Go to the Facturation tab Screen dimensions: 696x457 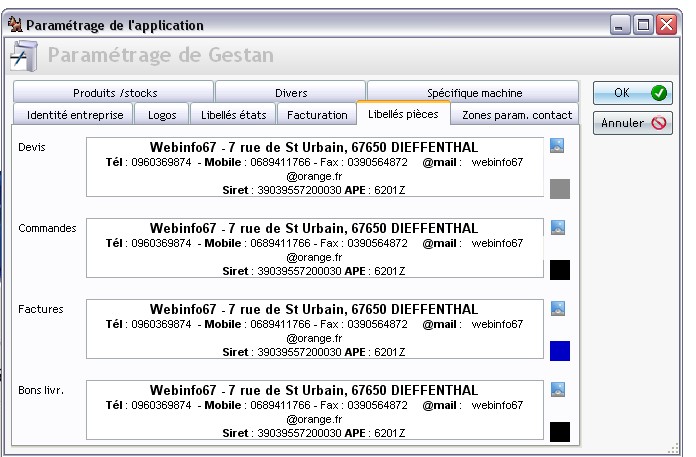tap(316, 115)
